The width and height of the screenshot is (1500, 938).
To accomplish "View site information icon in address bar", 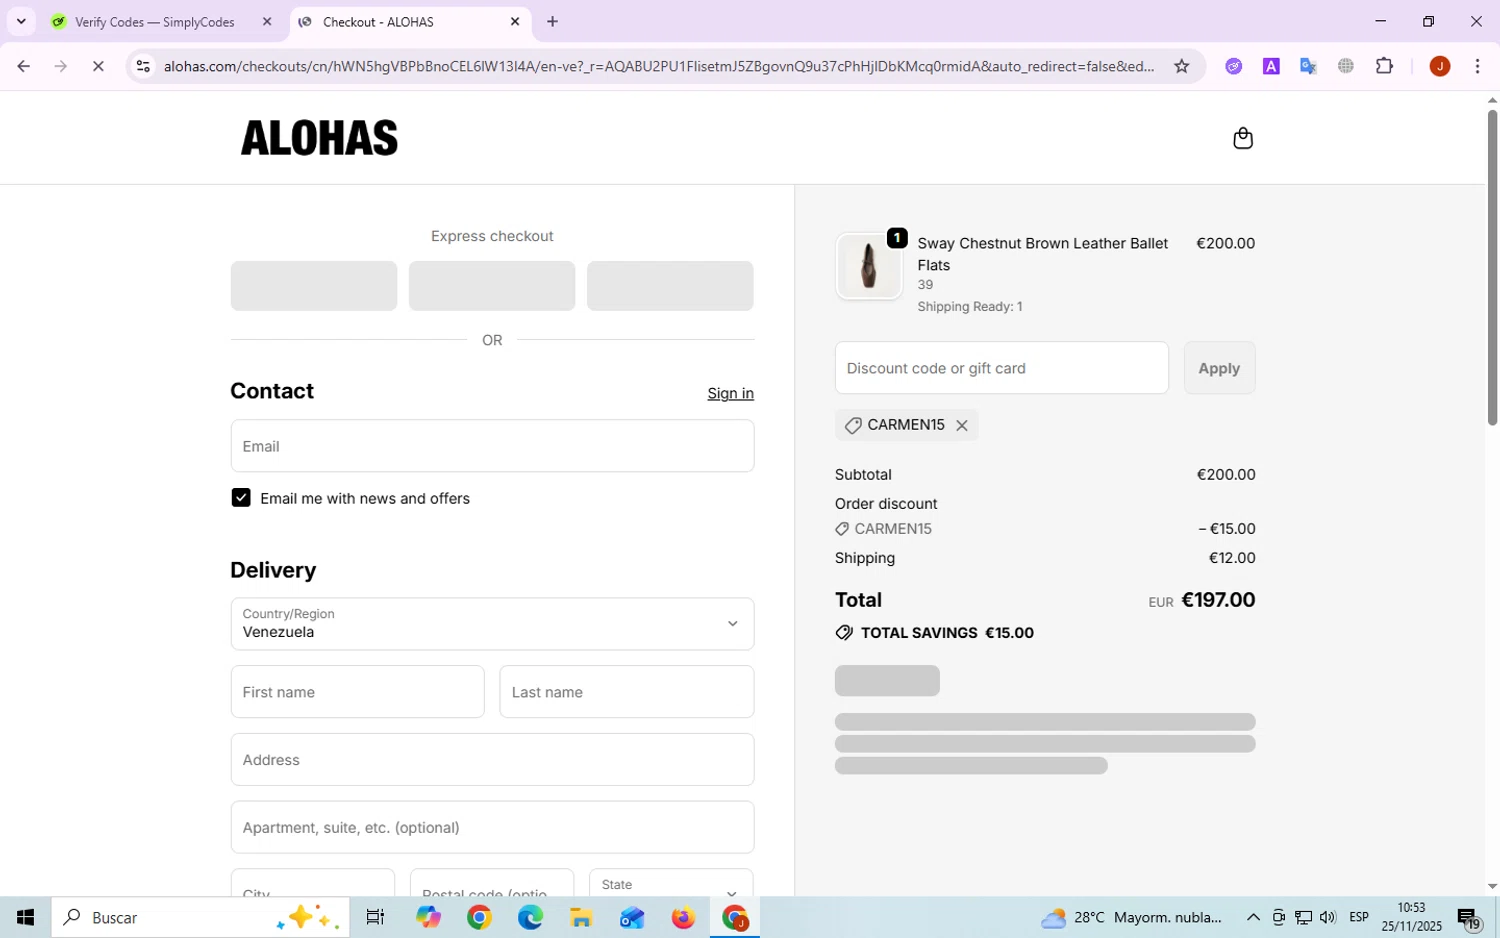I will click(143, 66).
